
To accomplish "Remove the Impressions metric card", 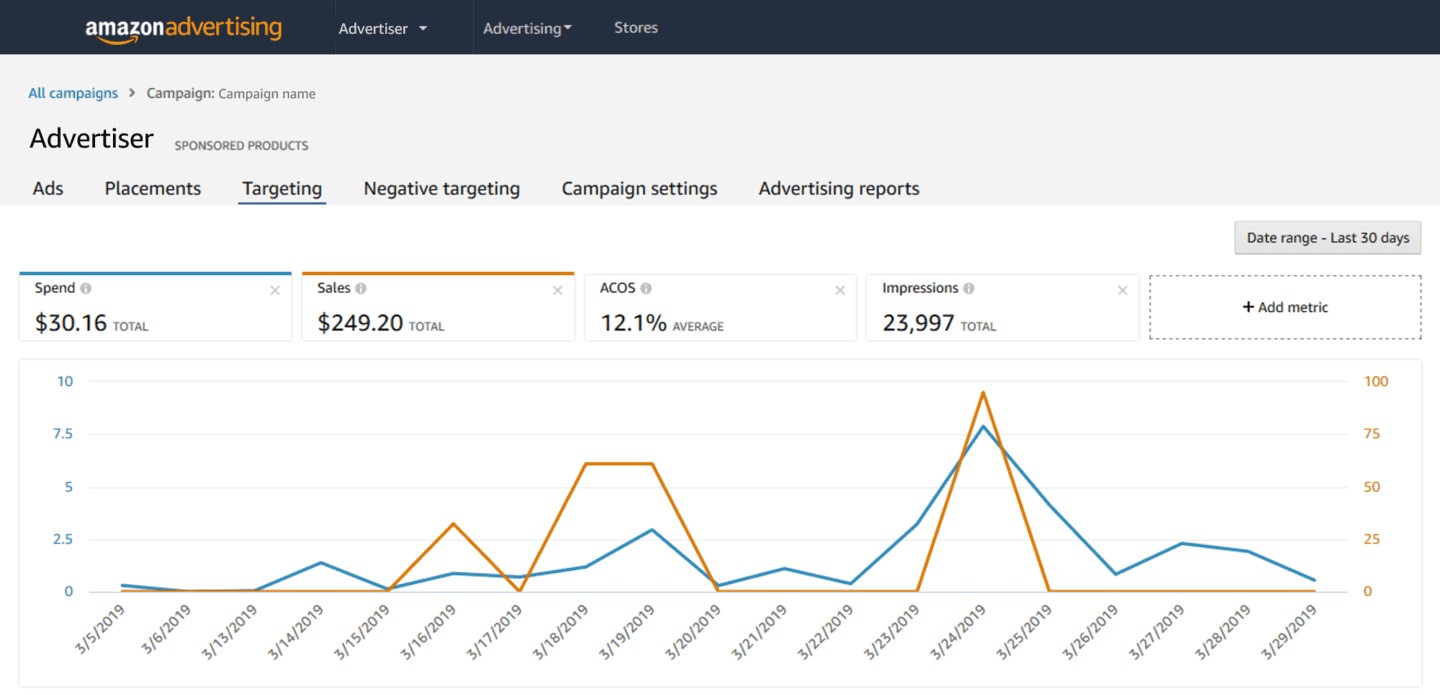I will click(1123, 291).
